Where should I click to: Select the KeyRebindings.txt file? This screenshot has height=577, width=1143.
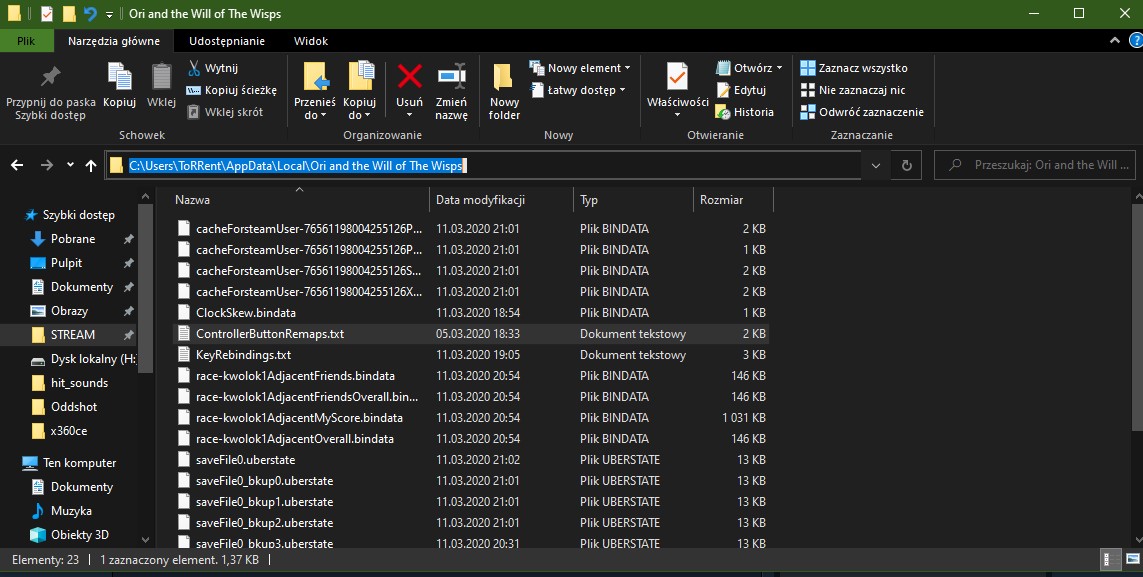(243, 355)
